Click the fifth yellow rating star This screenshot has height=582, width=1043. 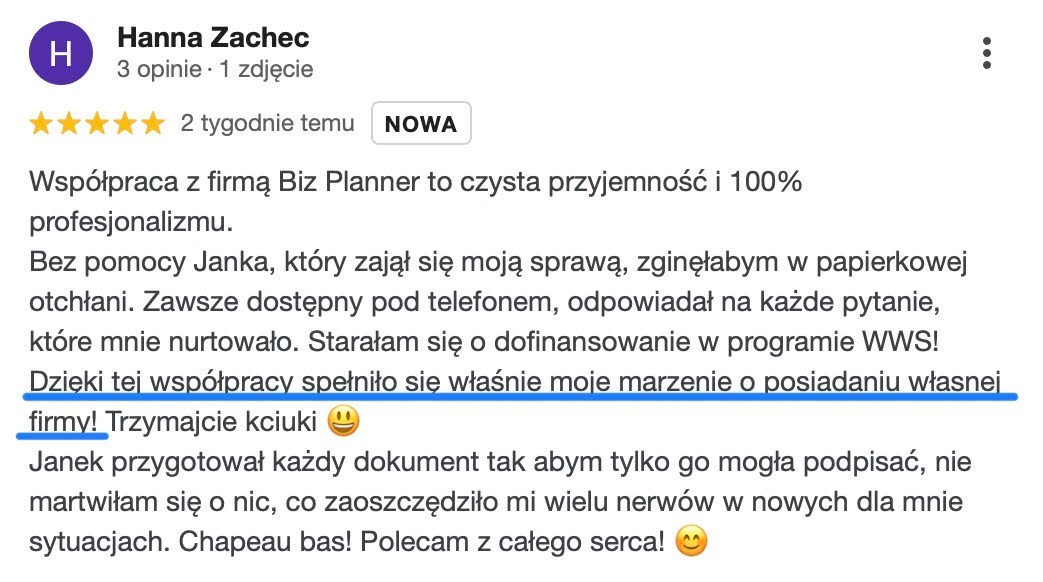pos(152,124)
